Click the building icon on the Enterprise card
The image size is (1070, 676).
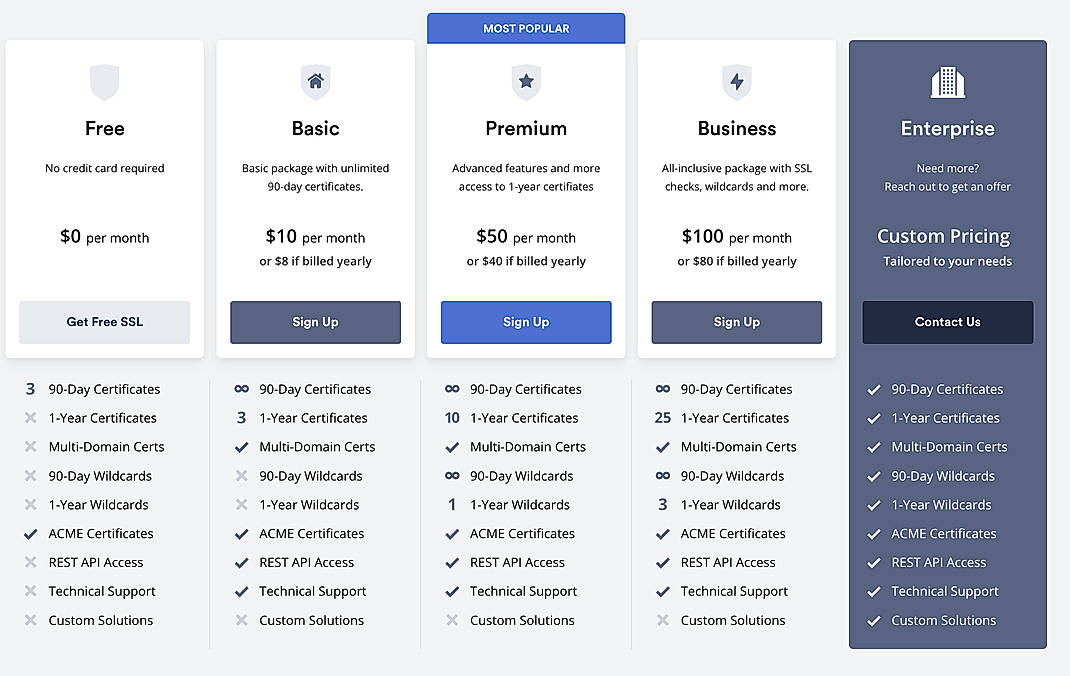click(947, 82)
